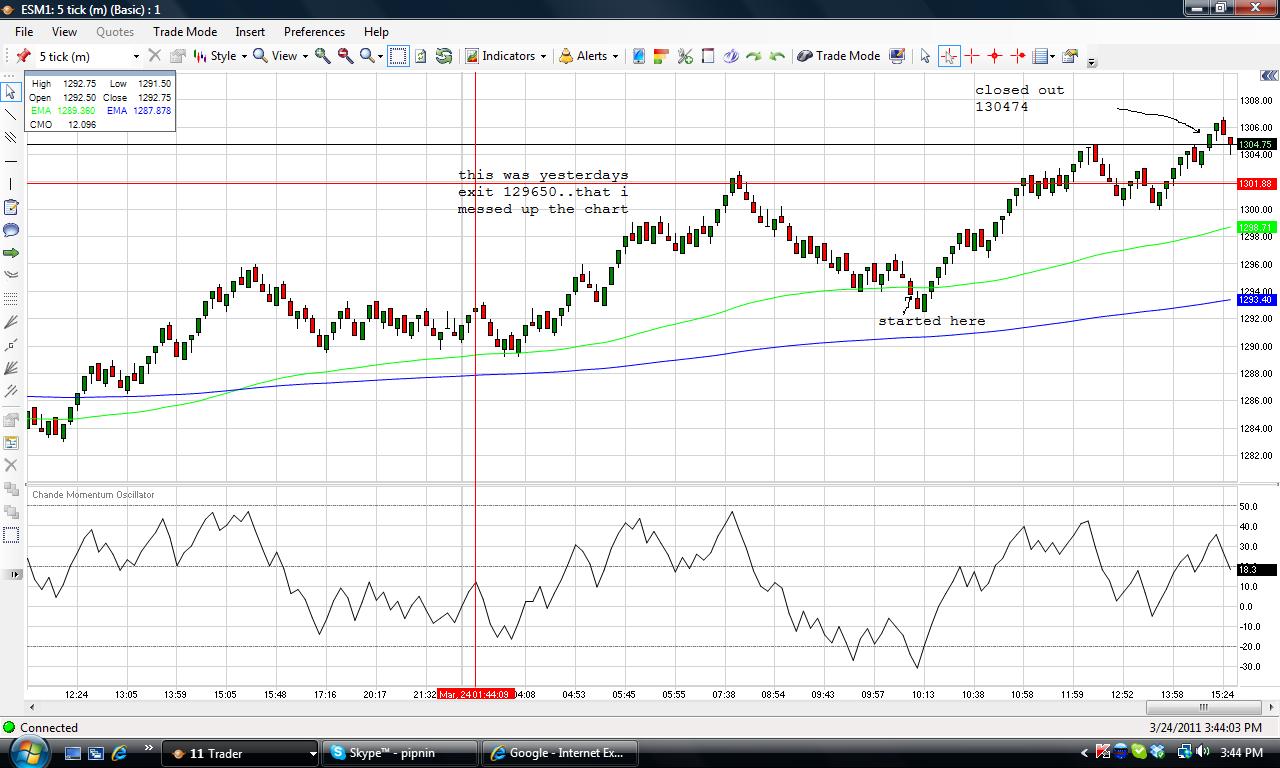Open the Preferences menu
Image resolution: width=1280 pixels, height=768 pixels.
click(314, 31)
